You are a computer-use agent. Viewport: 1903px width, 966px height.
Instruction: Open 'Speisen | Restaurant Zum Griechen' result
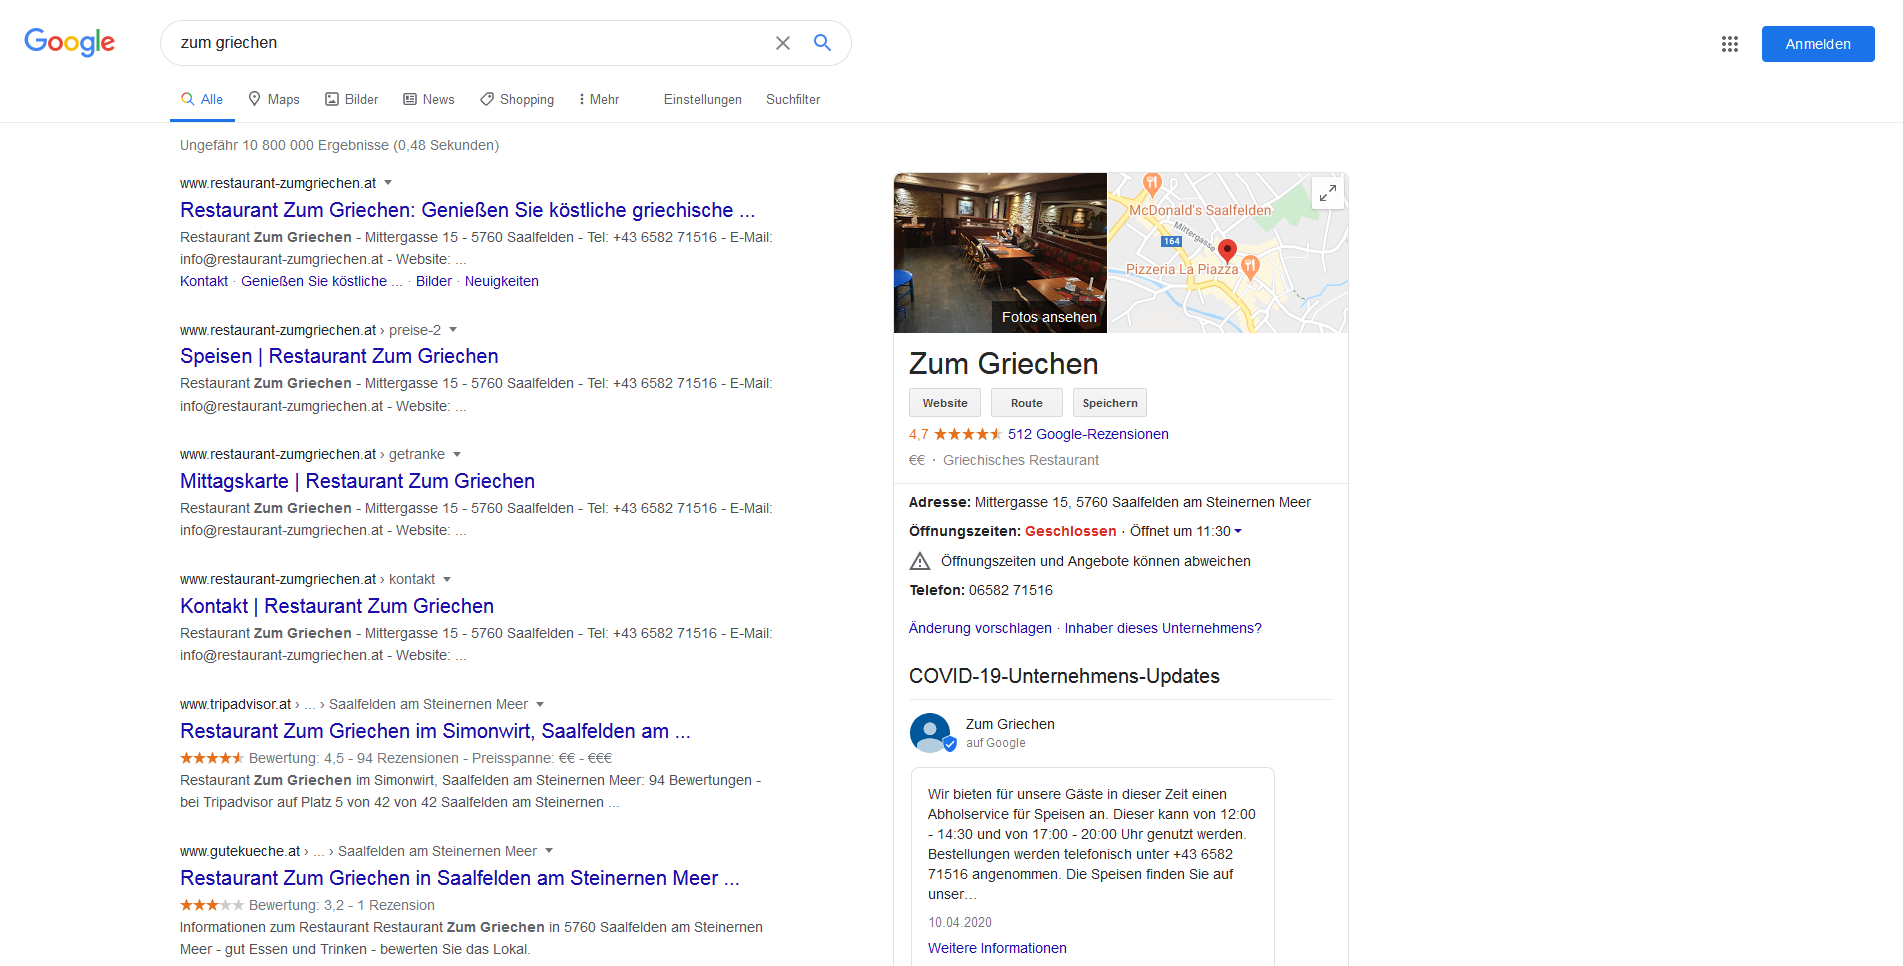point(339,356)
